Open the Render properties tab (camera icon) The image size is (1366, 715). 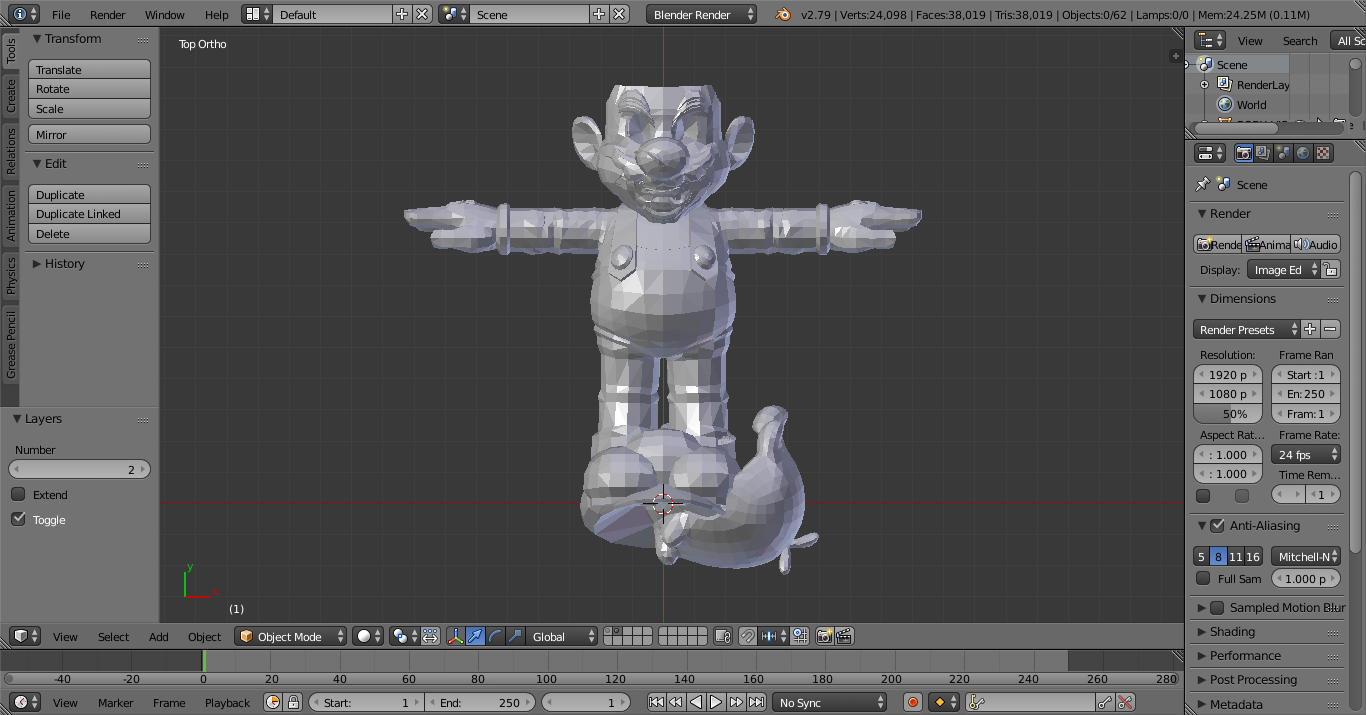pos(1244,153)
